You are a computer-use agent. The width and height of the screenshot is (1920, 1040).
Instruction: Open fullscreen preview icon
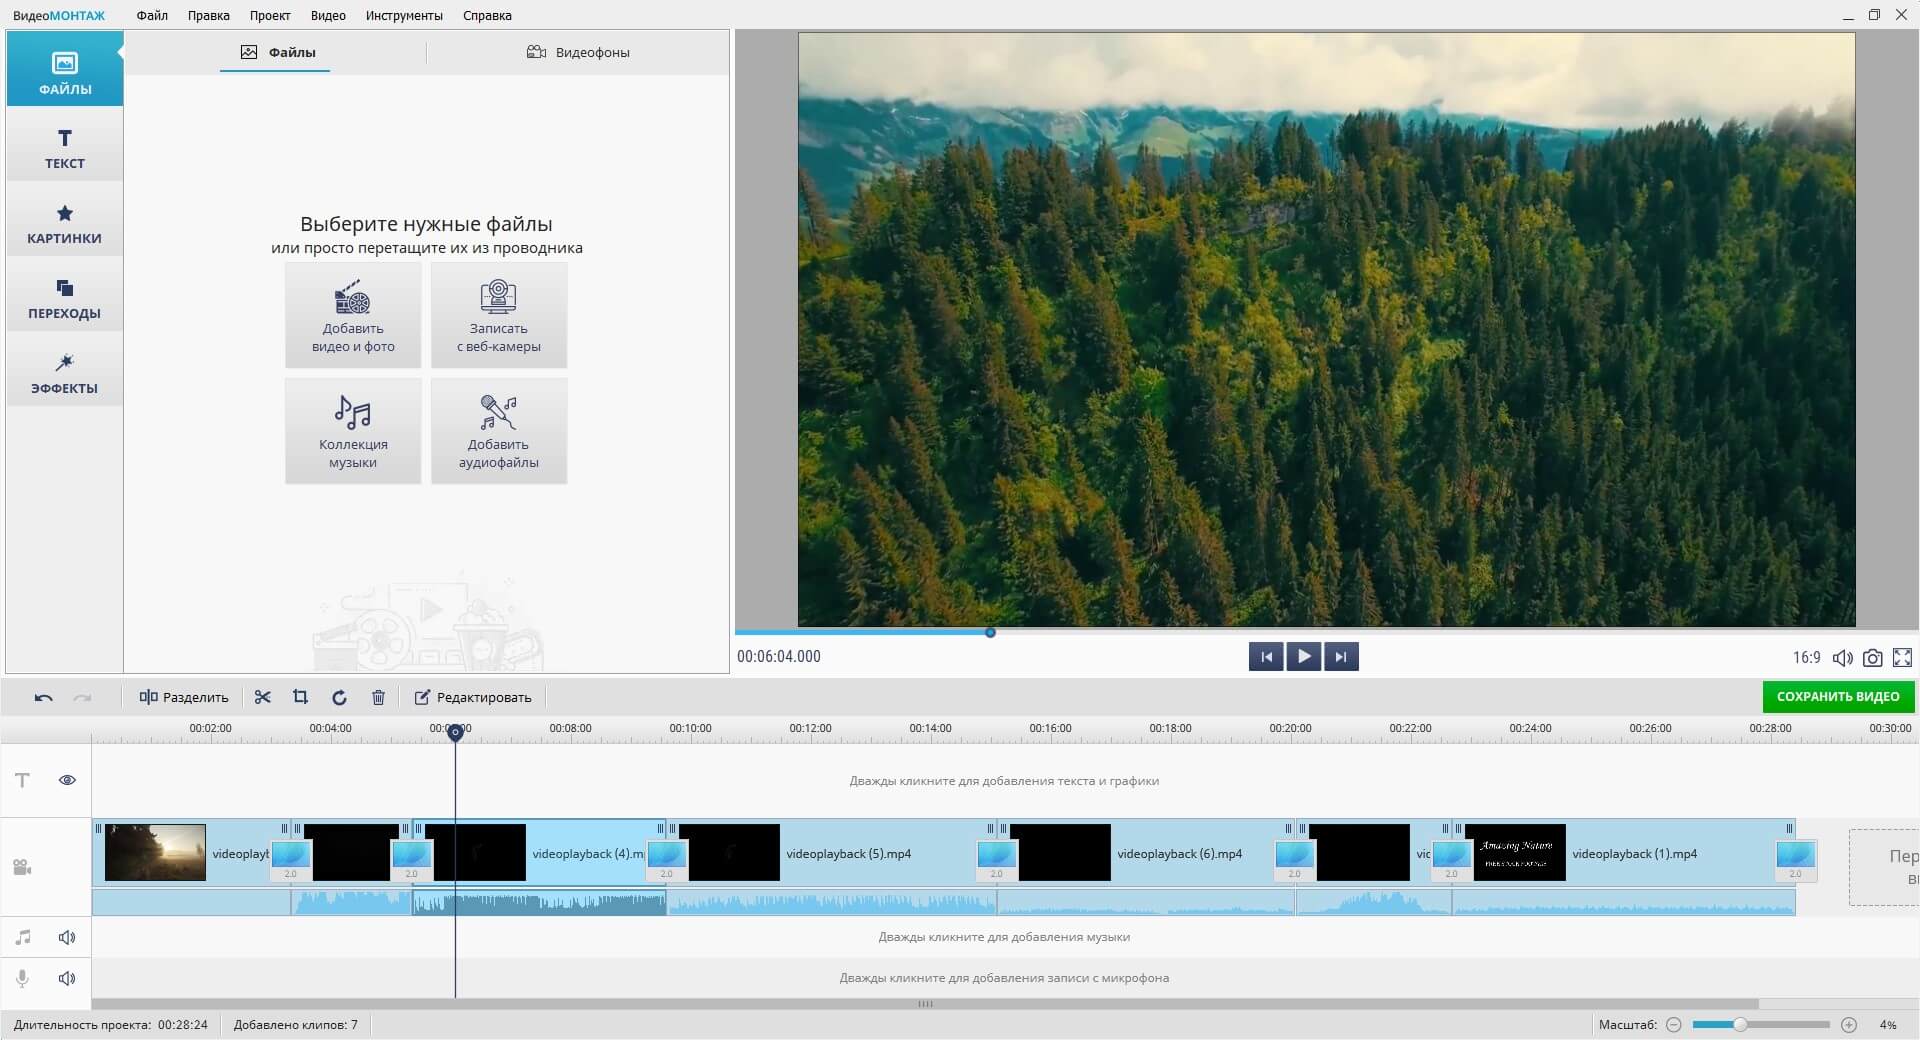1902,657
